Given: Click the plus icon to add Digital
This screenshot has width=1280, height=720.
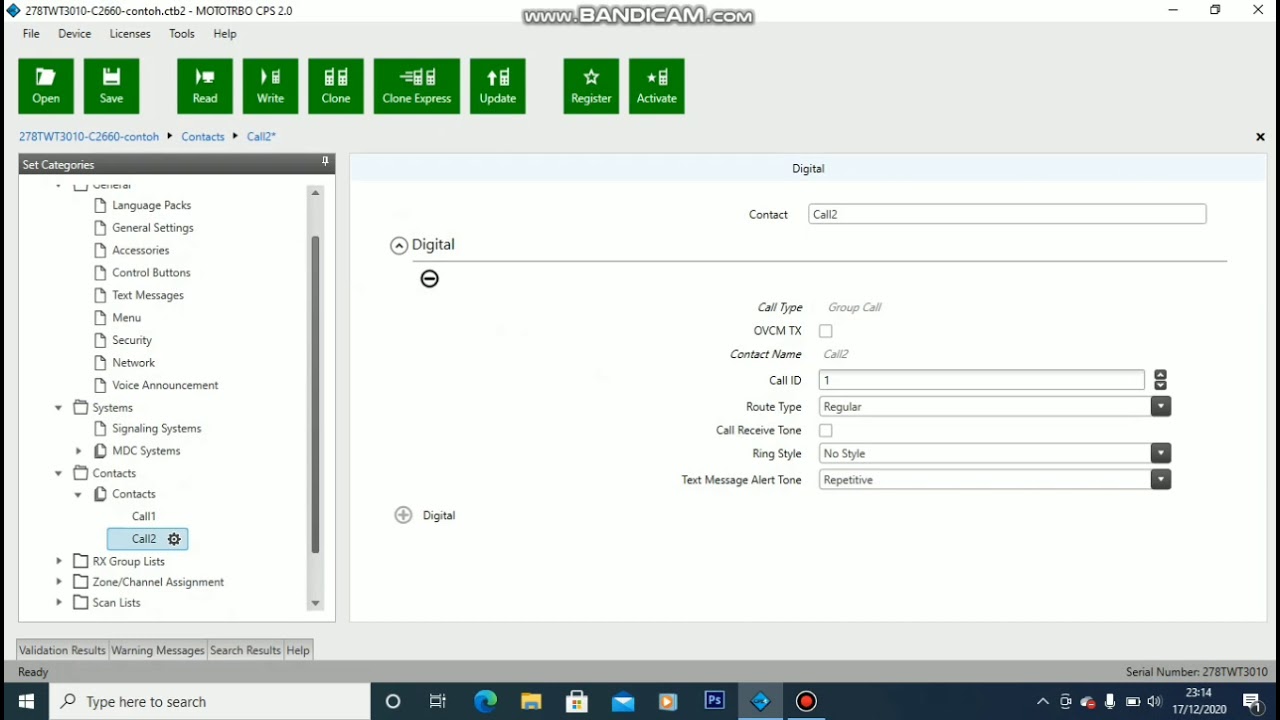Looking at the screenshot, I should [403, 515].
